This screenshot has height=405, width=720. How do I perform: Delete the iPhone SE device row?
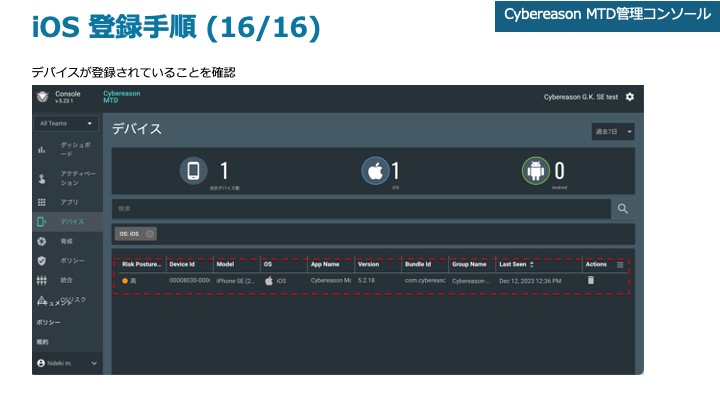591,280
